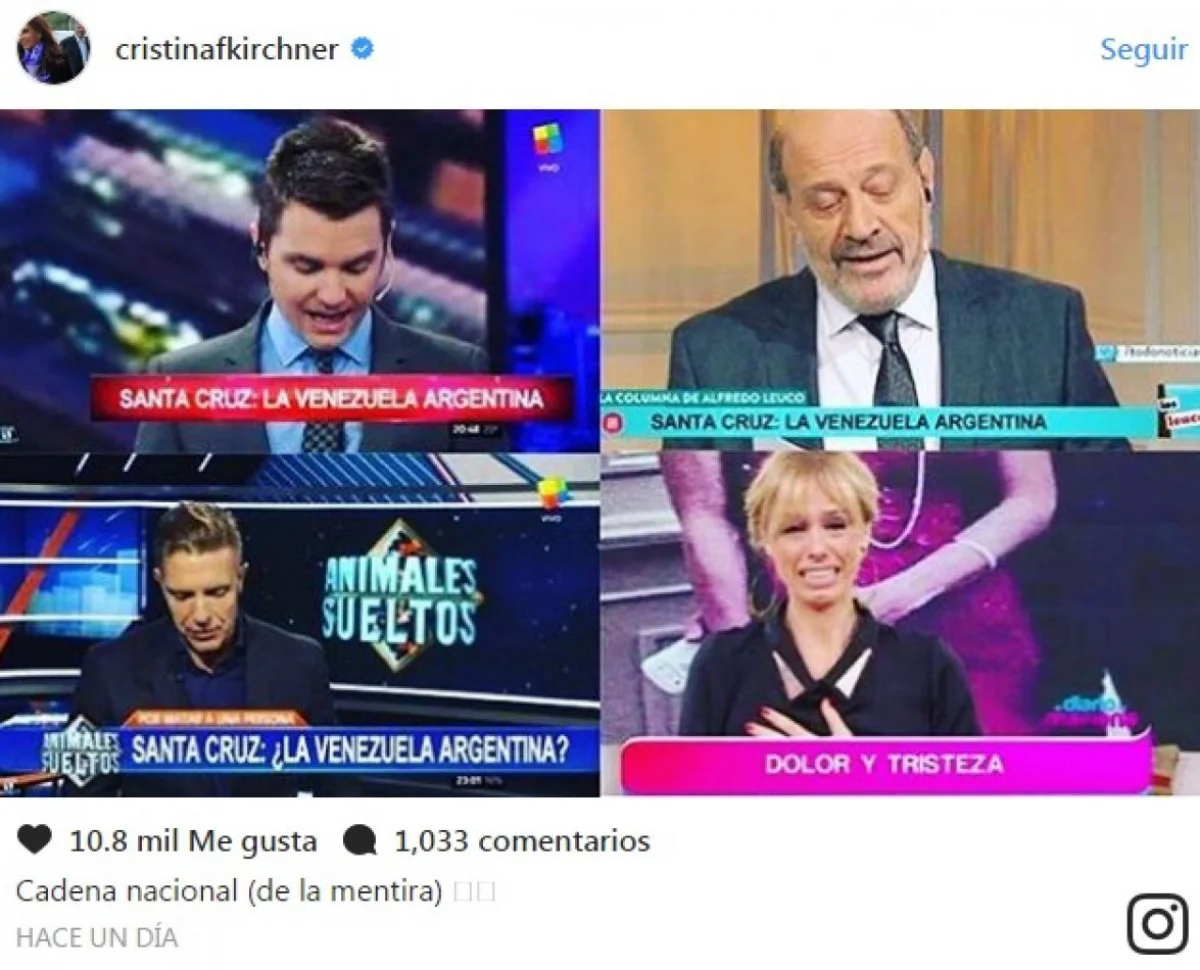Click the heart like icon
Viewport: 1200px width, 970px height.
point(34,841)
